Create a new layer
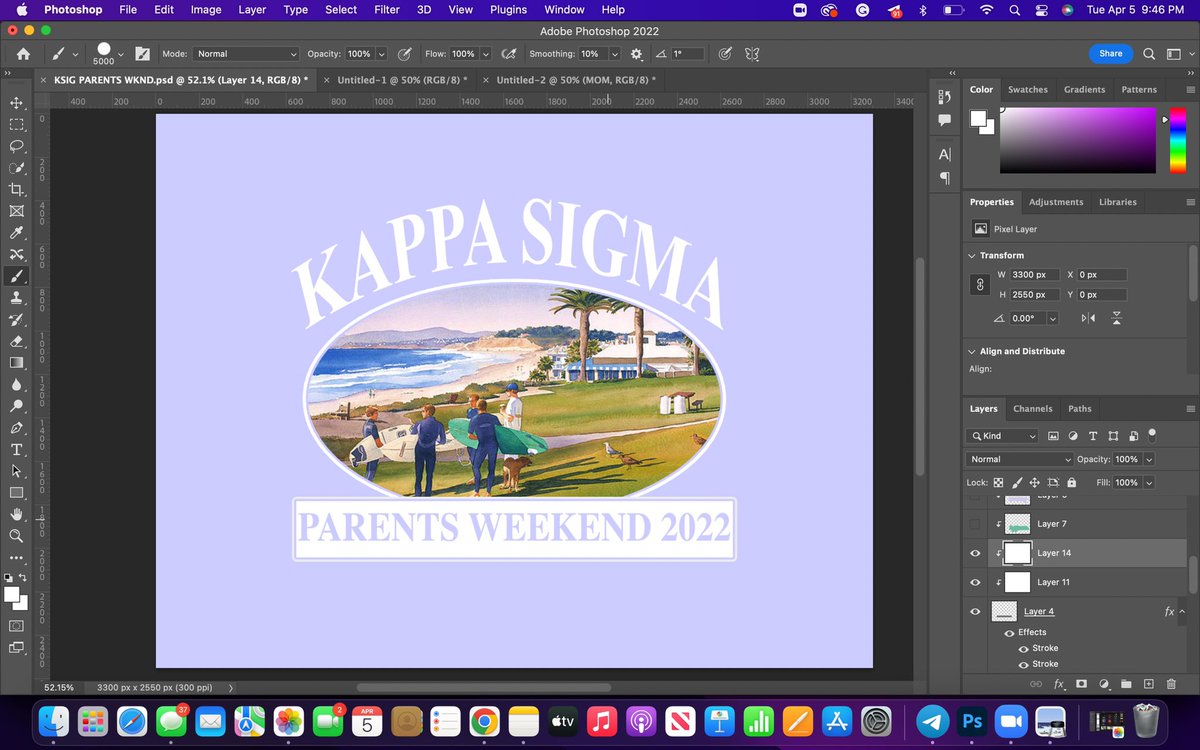This screenshot has height=750, width=1200. point(1149,684)
